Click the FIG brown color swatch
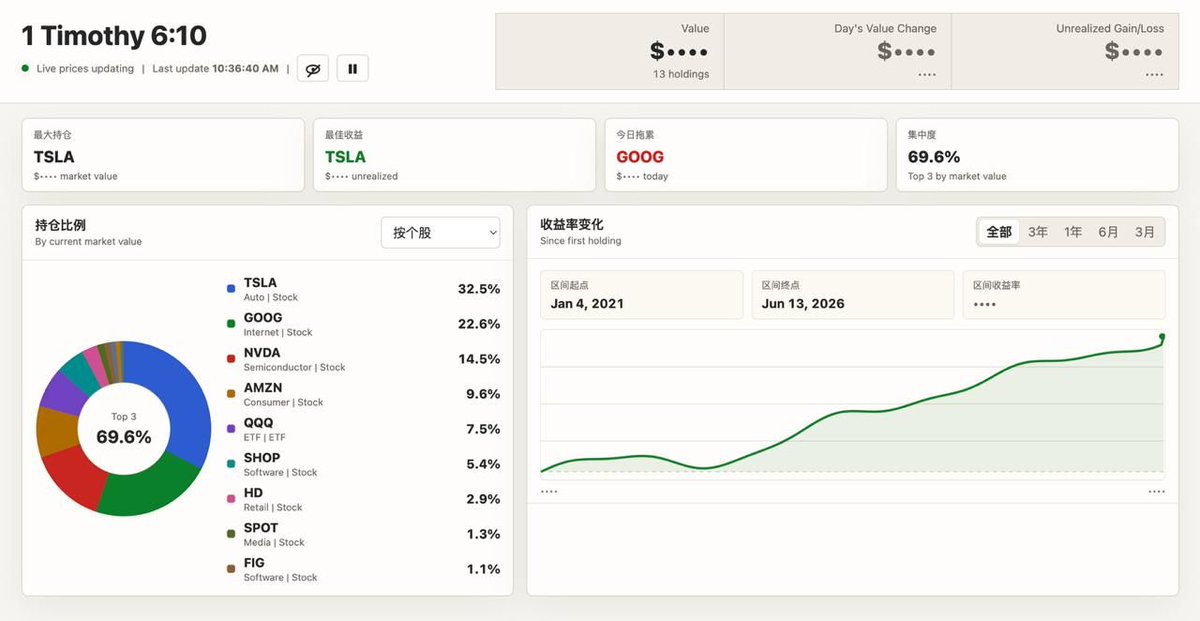1200x621 pixels. point(231,569)
